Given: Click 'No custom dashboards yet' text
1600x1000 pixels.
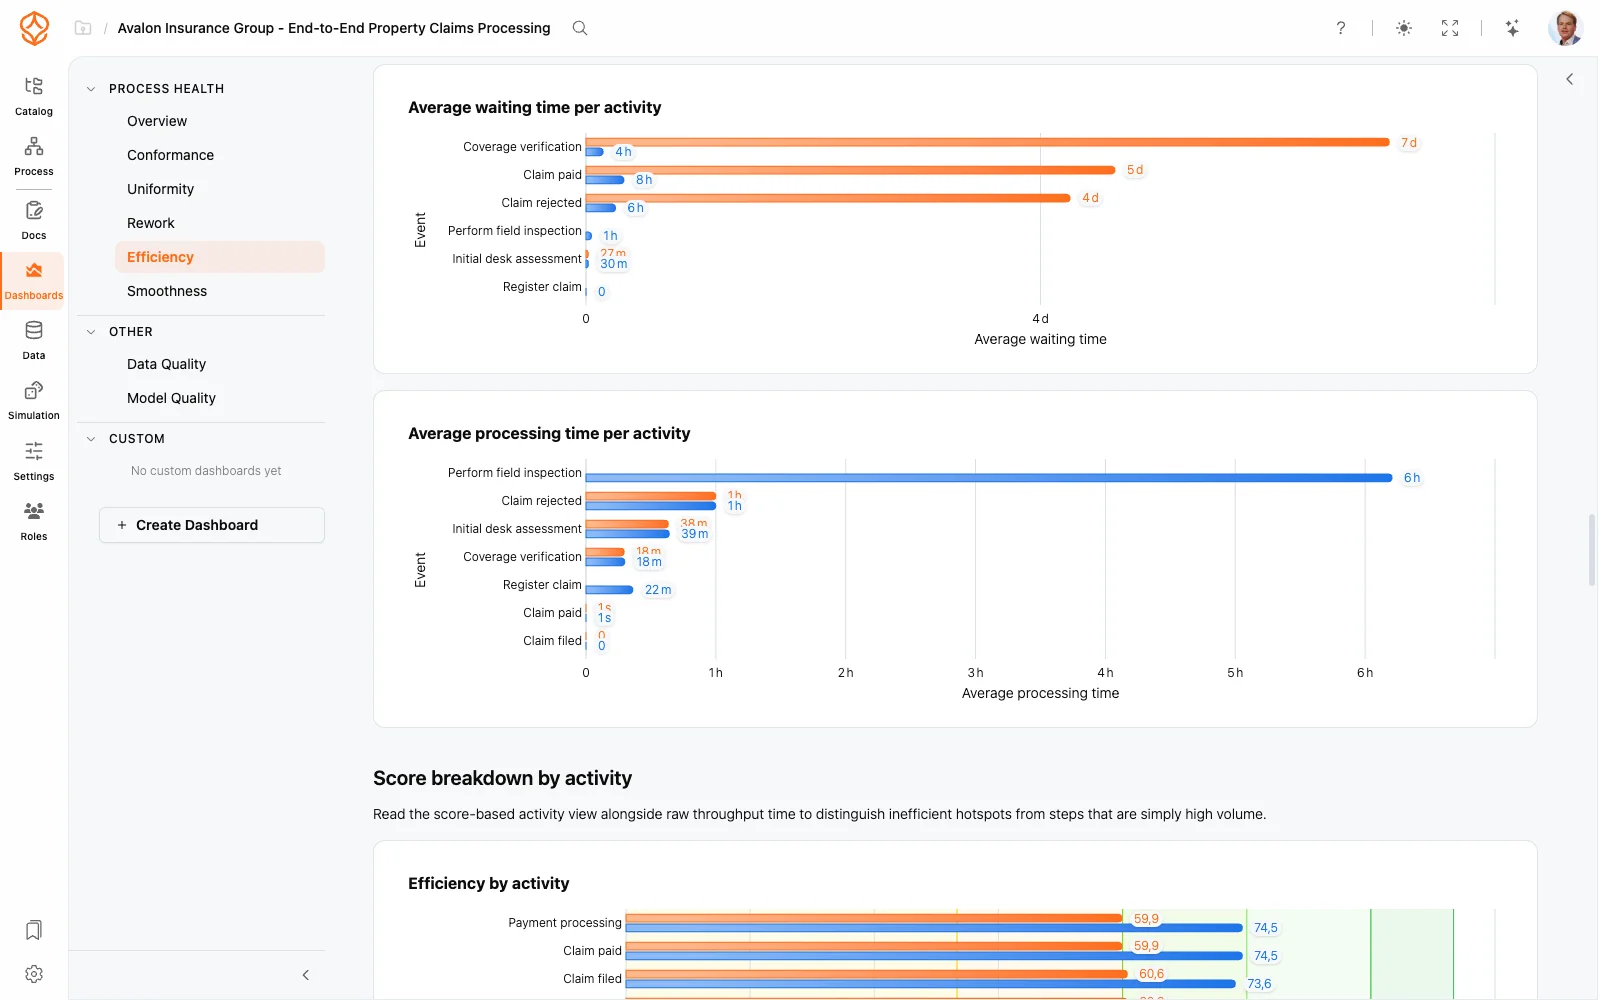Looking at the screenshot, I should click(x=206, y=471).
